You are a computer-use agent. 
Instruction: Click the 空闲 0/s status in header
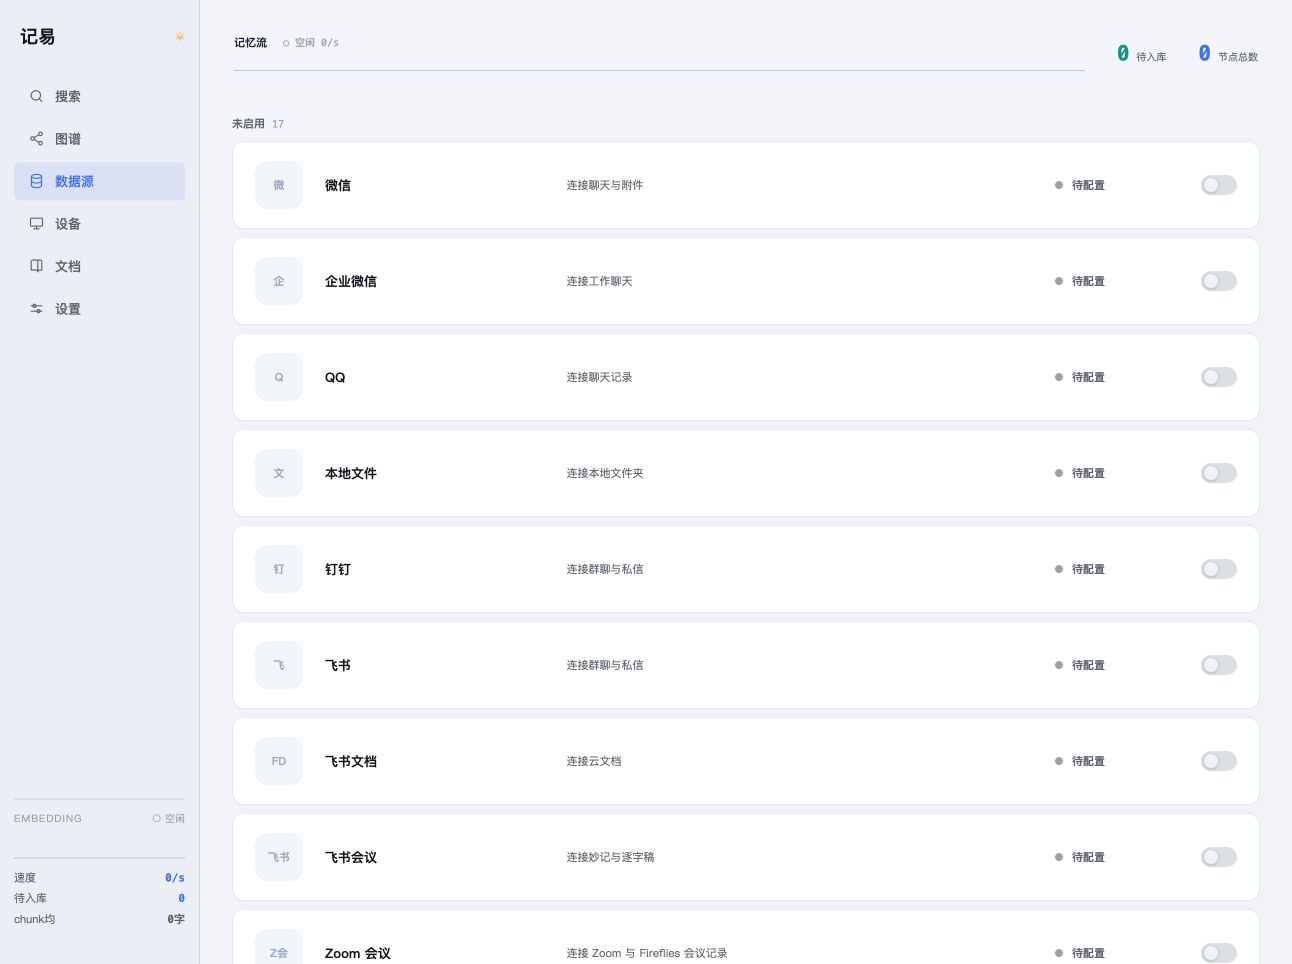pos(311,43)
